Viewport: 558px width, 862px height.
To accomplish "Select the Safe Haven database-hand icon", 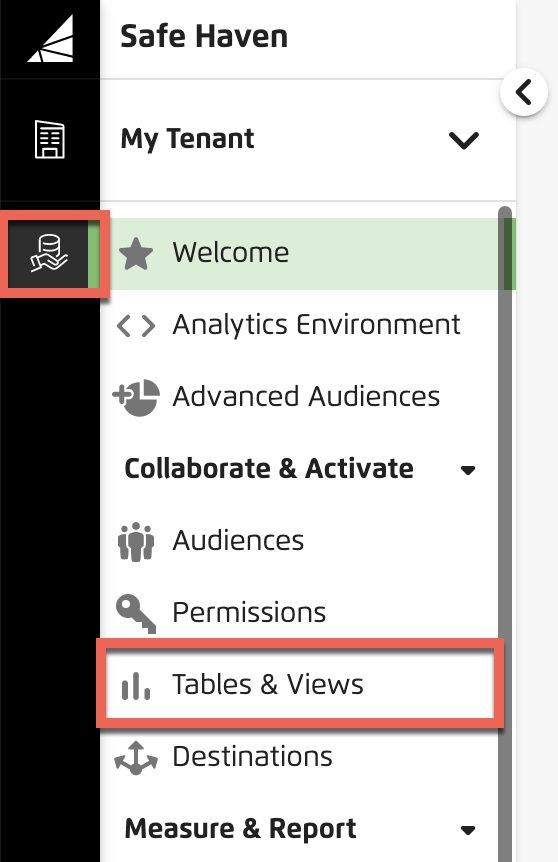I will [x=49, y=253].
